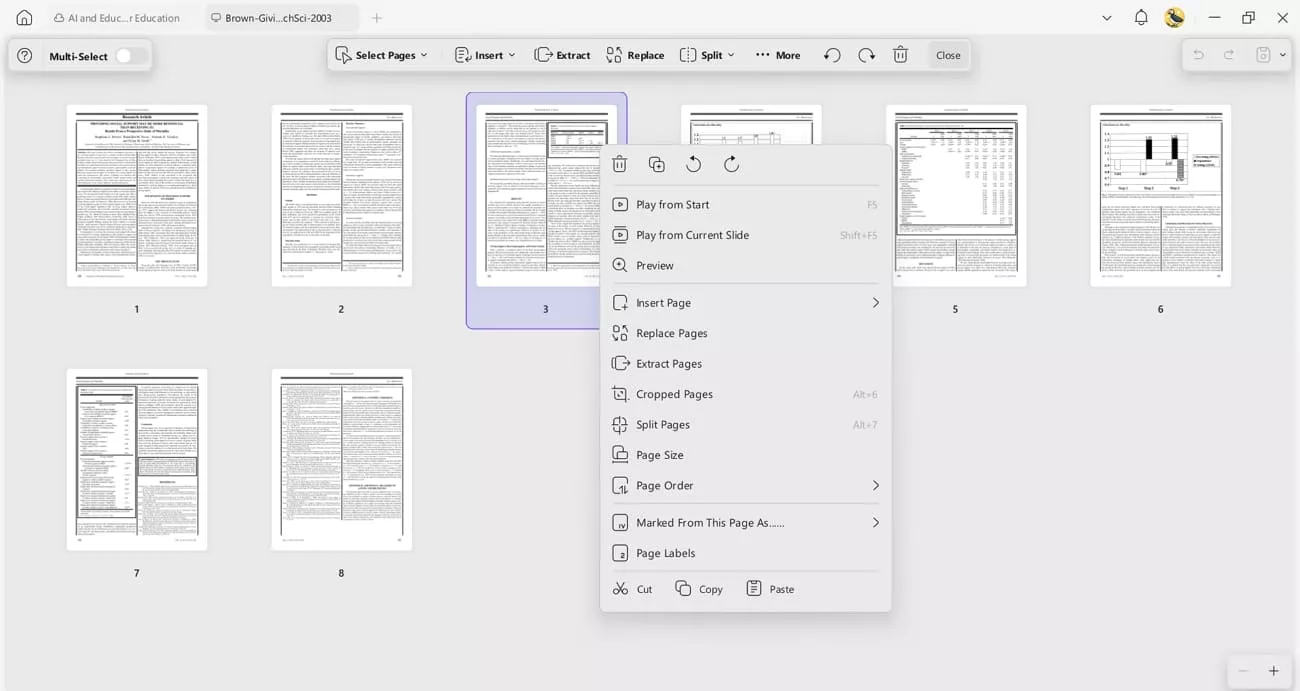The width and height of the screenshot is (1300, 691).
Task: Rotate page clockwise from context menu
Action: tap(731, 164)
